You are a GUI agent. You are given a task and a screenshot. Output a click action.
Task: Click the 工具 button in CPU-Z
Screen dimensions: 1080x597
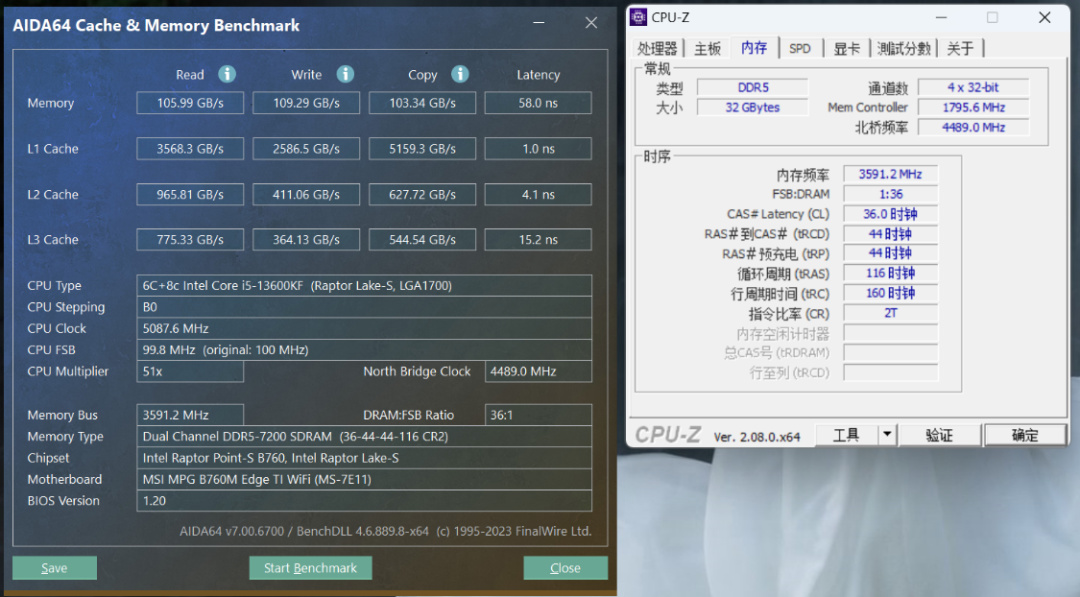(847, 434)
